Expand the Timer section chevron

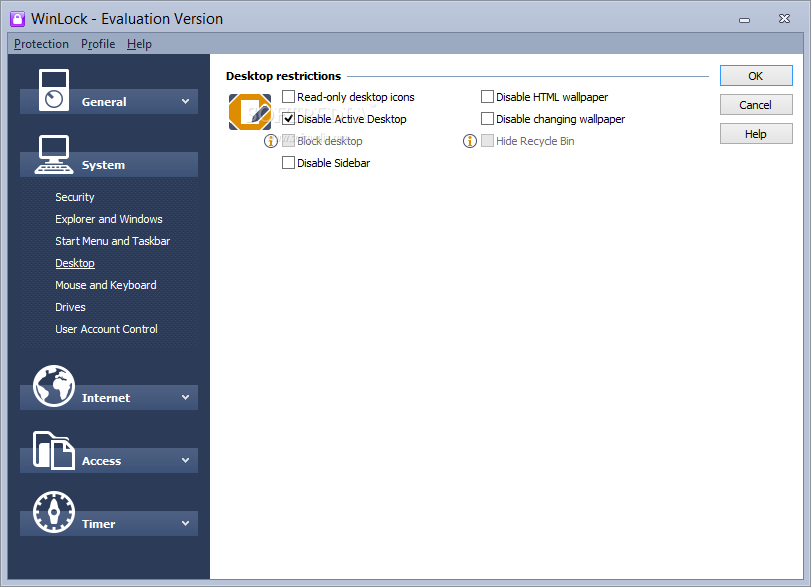pos(186,523)
